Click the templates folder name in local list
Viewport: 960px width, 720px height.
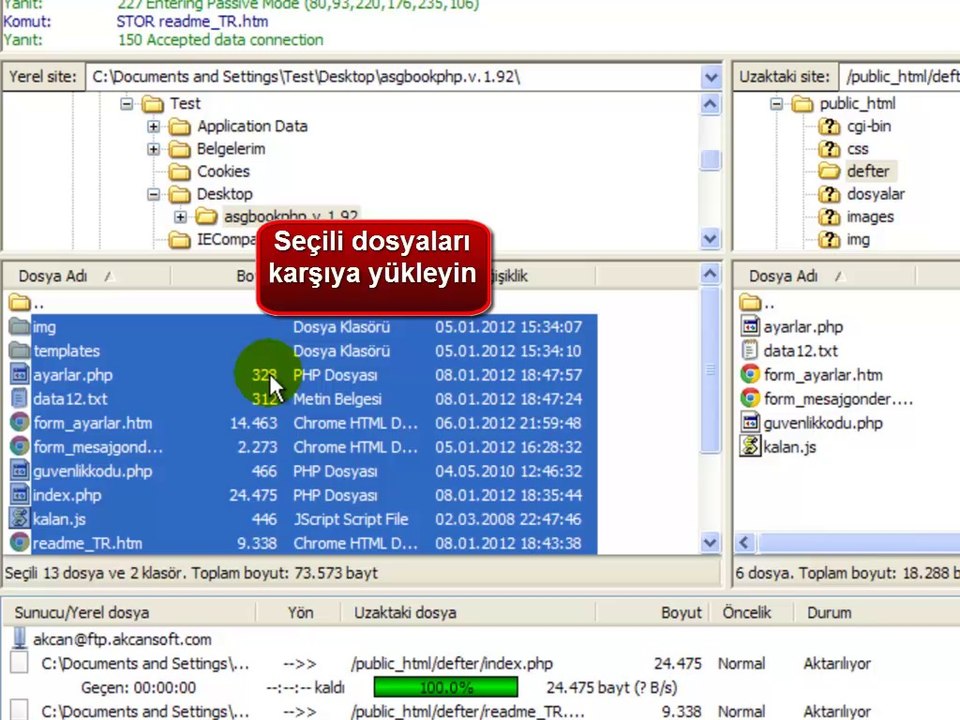pyautogui.click(x=66, y=351)
